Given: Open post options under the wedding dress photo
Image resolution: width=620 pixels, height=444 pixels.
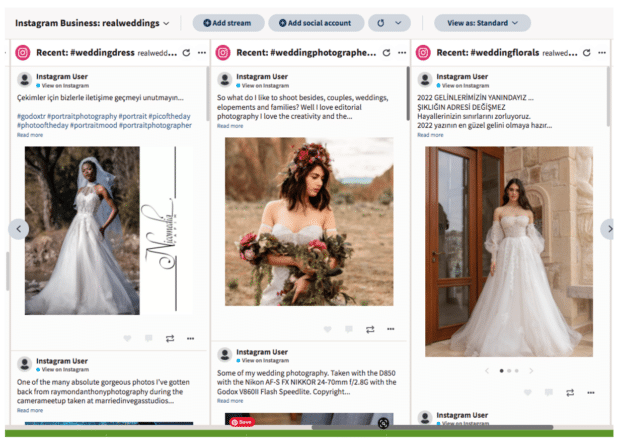Looking at the screenshot, I should tap(192, 338).
